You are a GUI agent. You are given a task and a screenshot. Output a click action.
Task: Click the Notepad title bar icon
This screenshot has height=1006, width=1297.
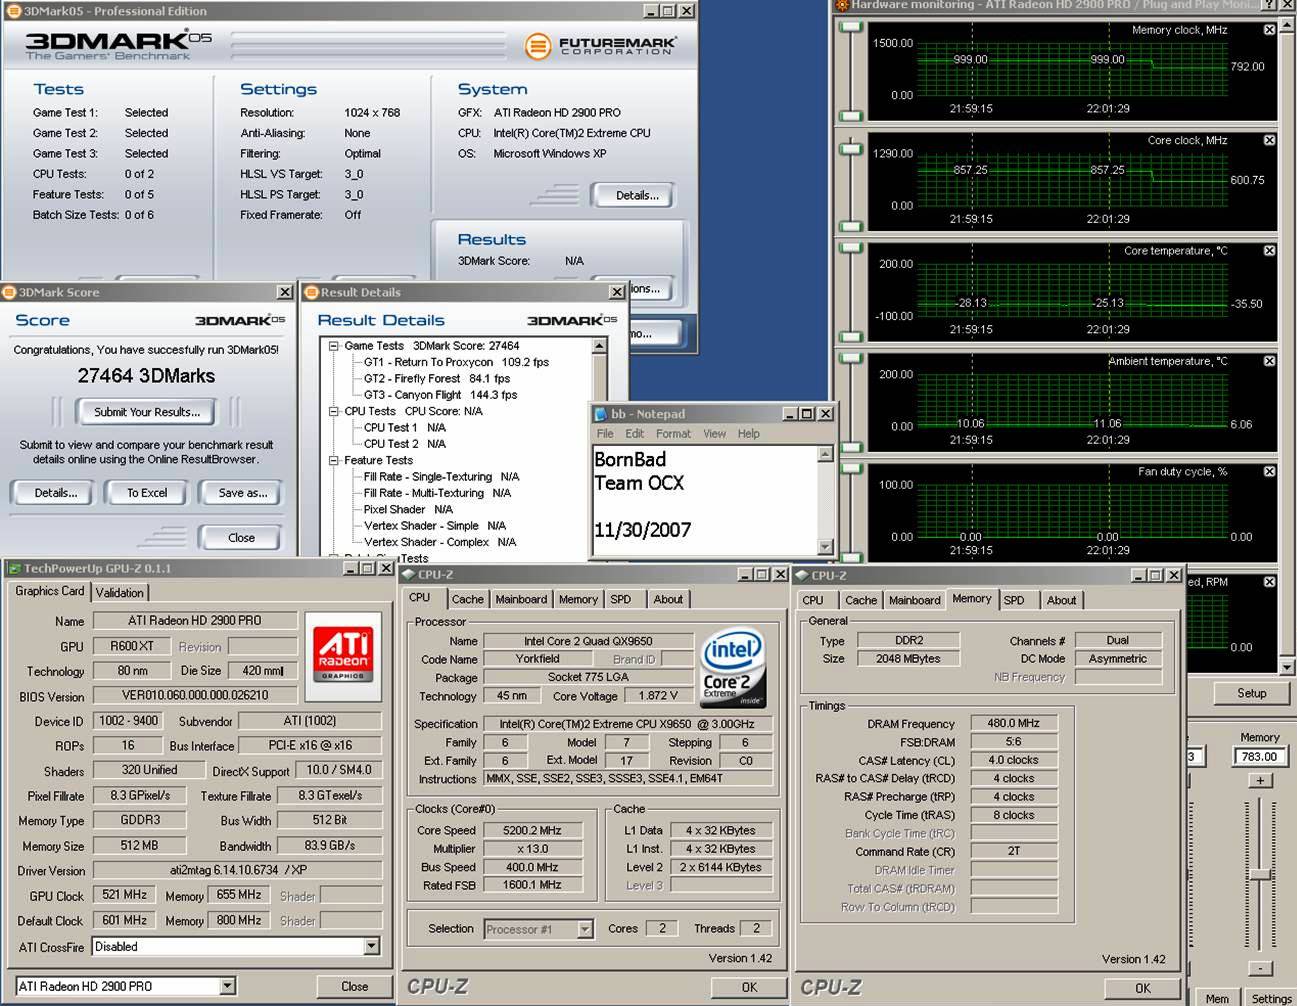click(x=601, y=414)
